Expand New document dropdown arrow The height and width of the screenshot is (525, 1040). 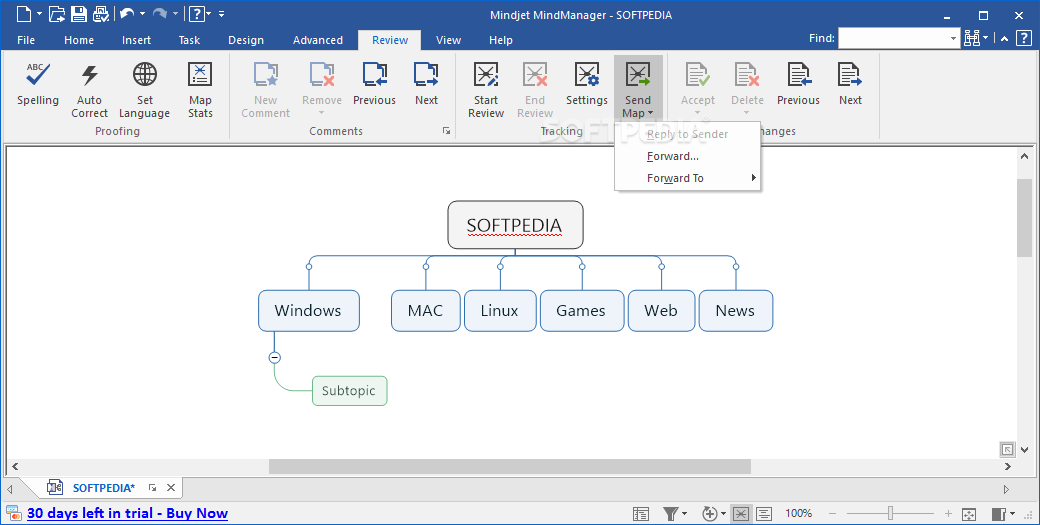point(39,14)
